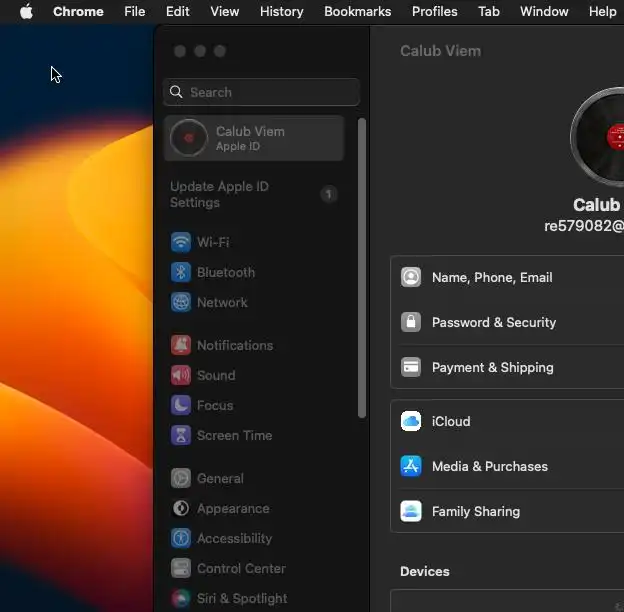Click the sidebar Apple ID avatar picture
Screen dimensions: 624x612
pyautogui.click(x=189, y=138)
